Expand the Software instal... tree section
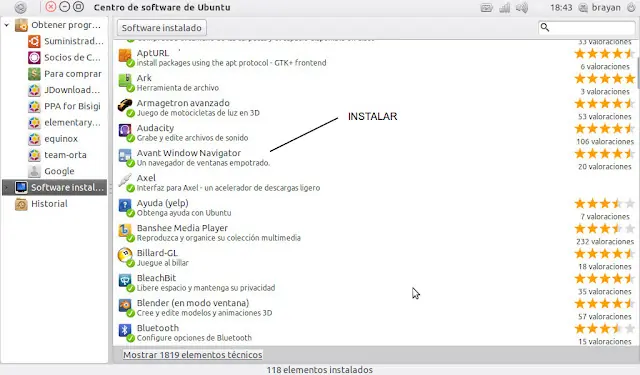The height and width of the screenshot is (375, 640). pos(7,188)
